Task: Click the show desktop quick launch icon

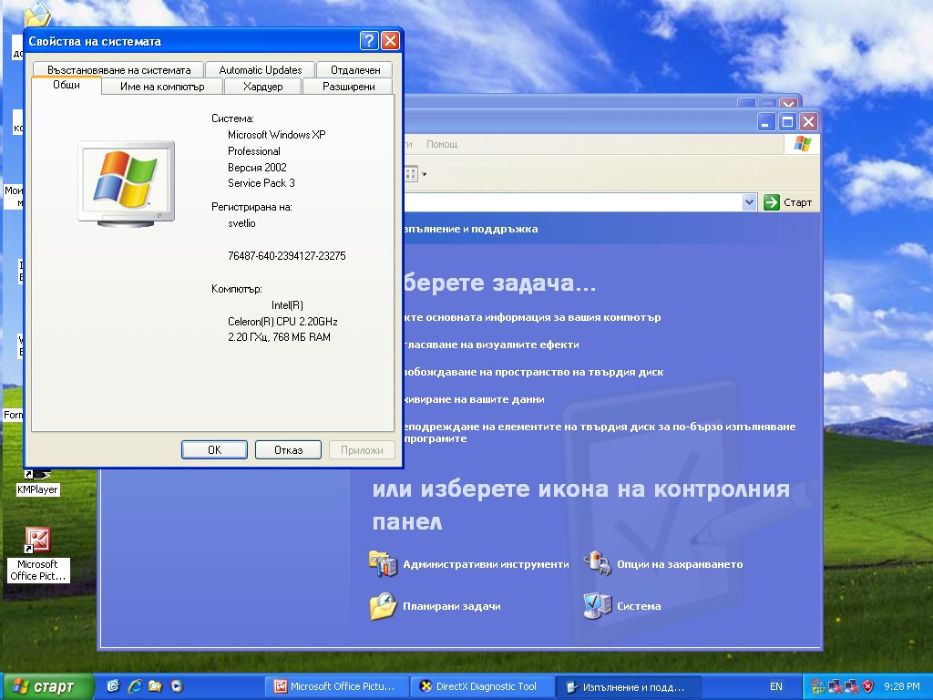Action: 112,686
